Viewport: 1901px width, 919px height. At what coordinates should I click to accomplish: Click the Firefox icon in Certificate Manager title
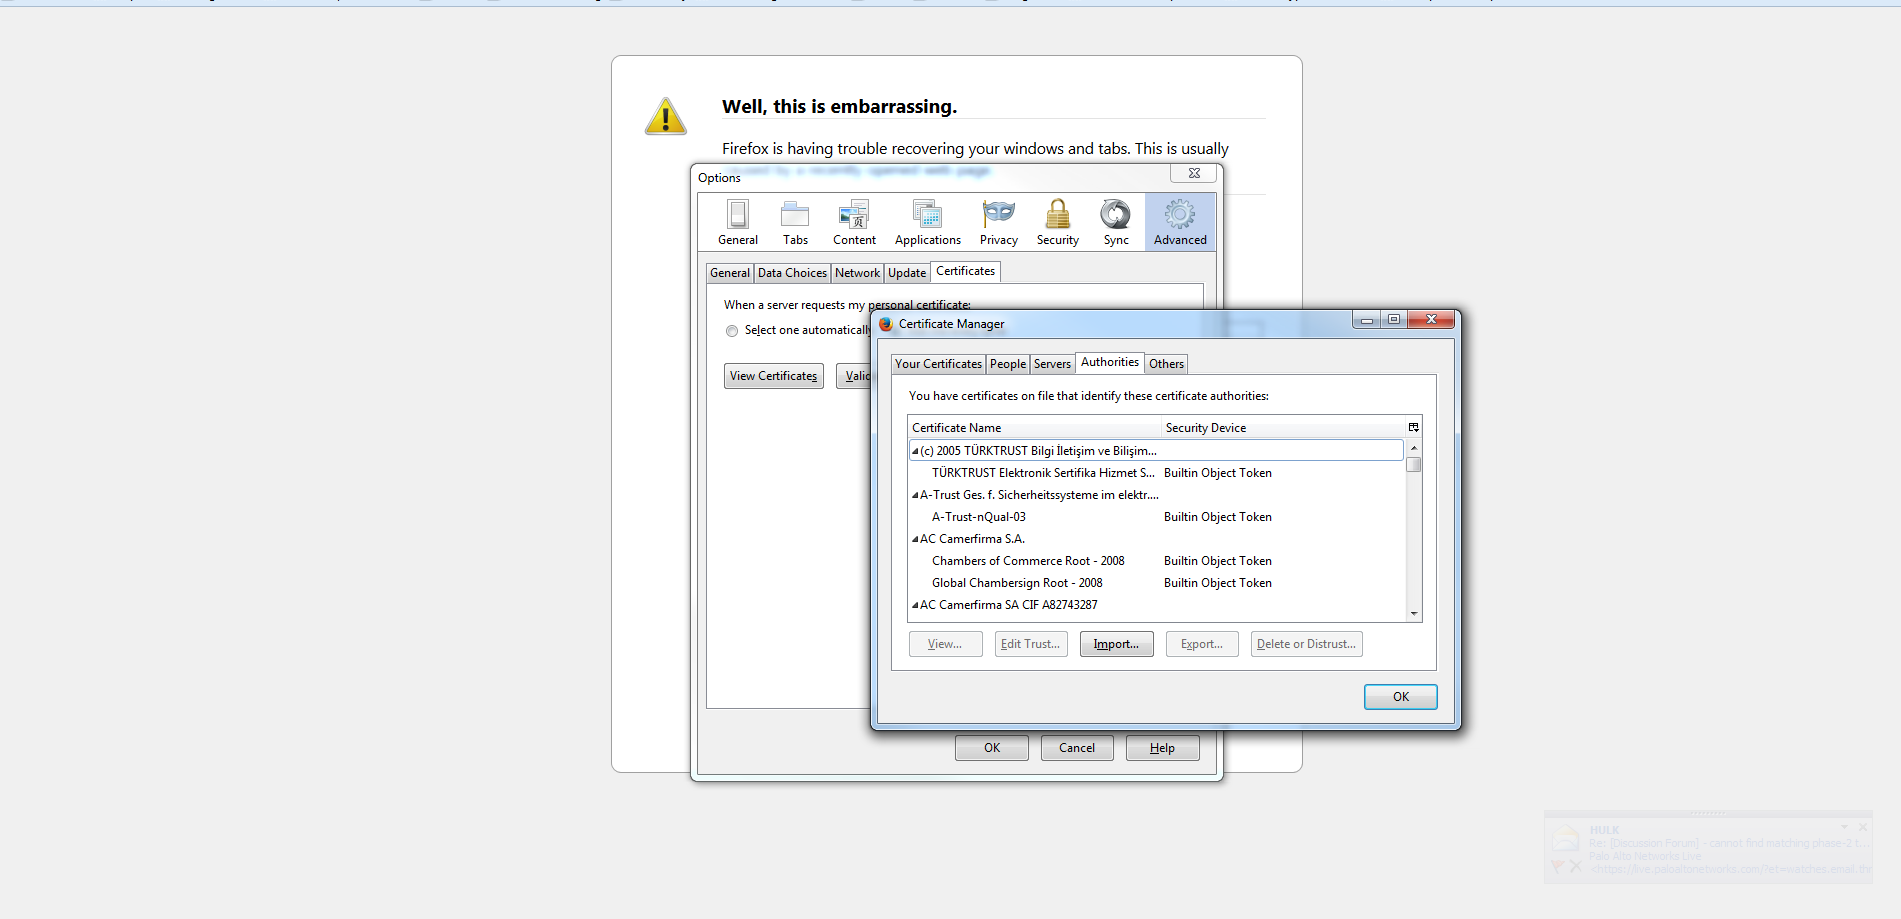[x=885, y=324]
